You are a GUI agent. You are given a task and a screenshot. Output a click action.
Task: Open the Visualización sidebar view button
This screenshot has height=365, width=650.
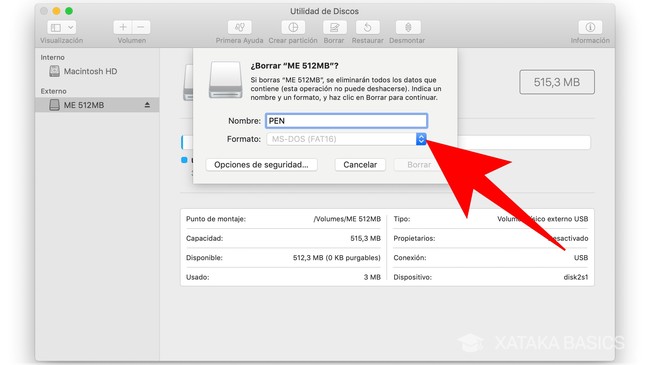point(56,28)
